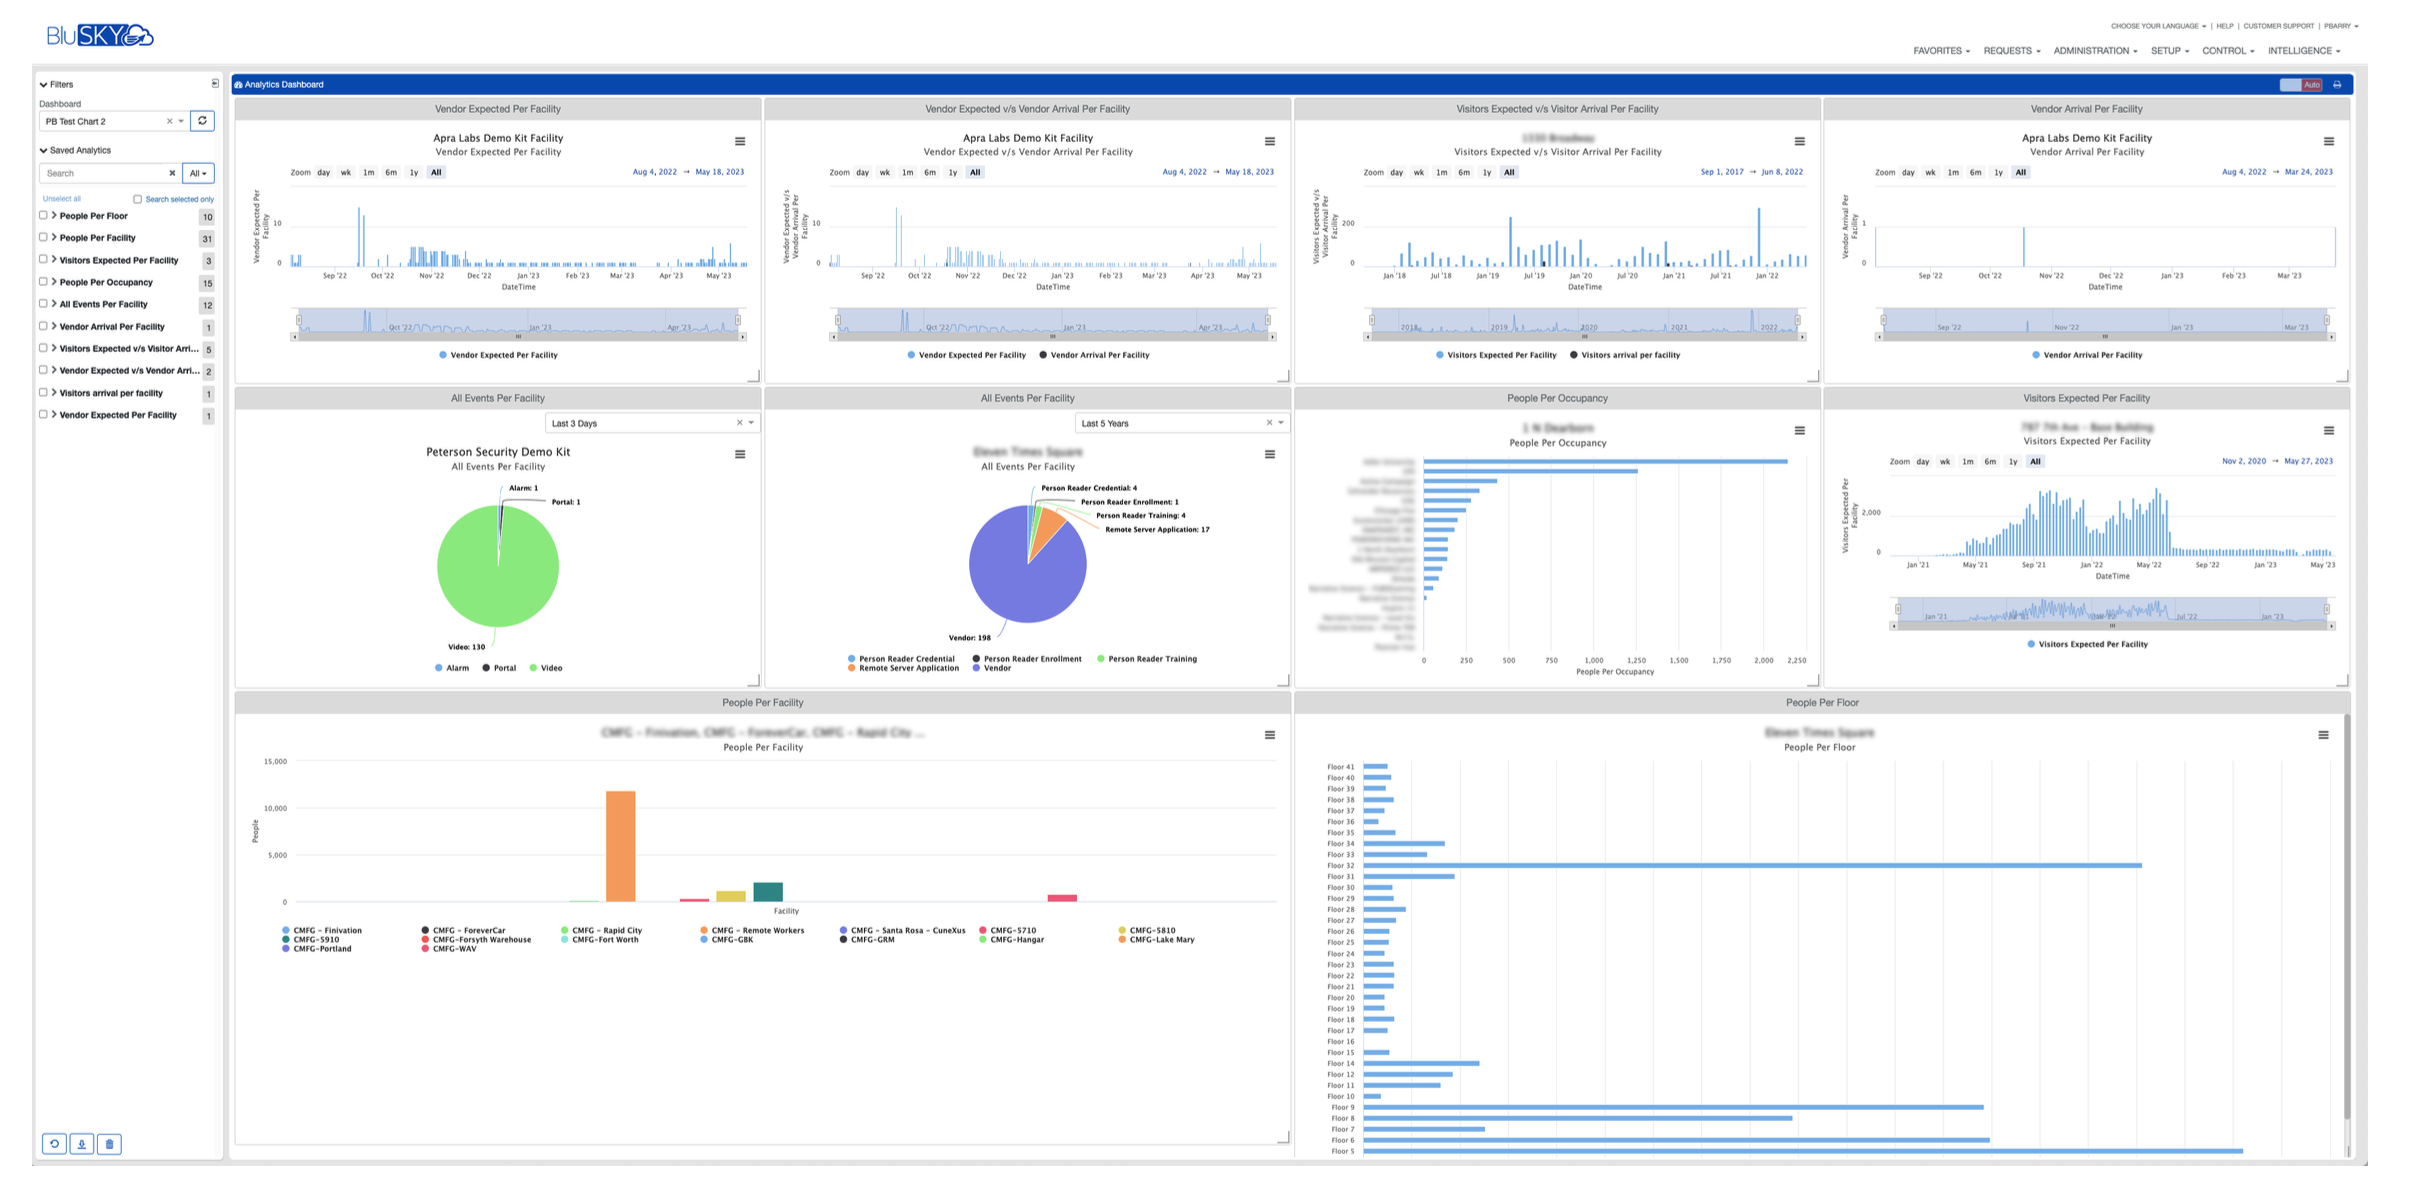This screenshot has width=2412, height=1178.
Task: Click the trash icon at bottom of filter panel
Action: point(109,1143)
